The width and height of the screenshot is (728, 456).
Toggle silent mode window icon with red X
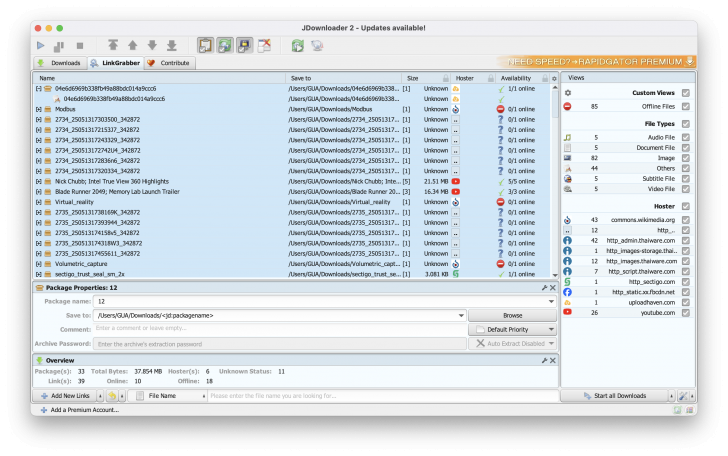click(264, 46)
